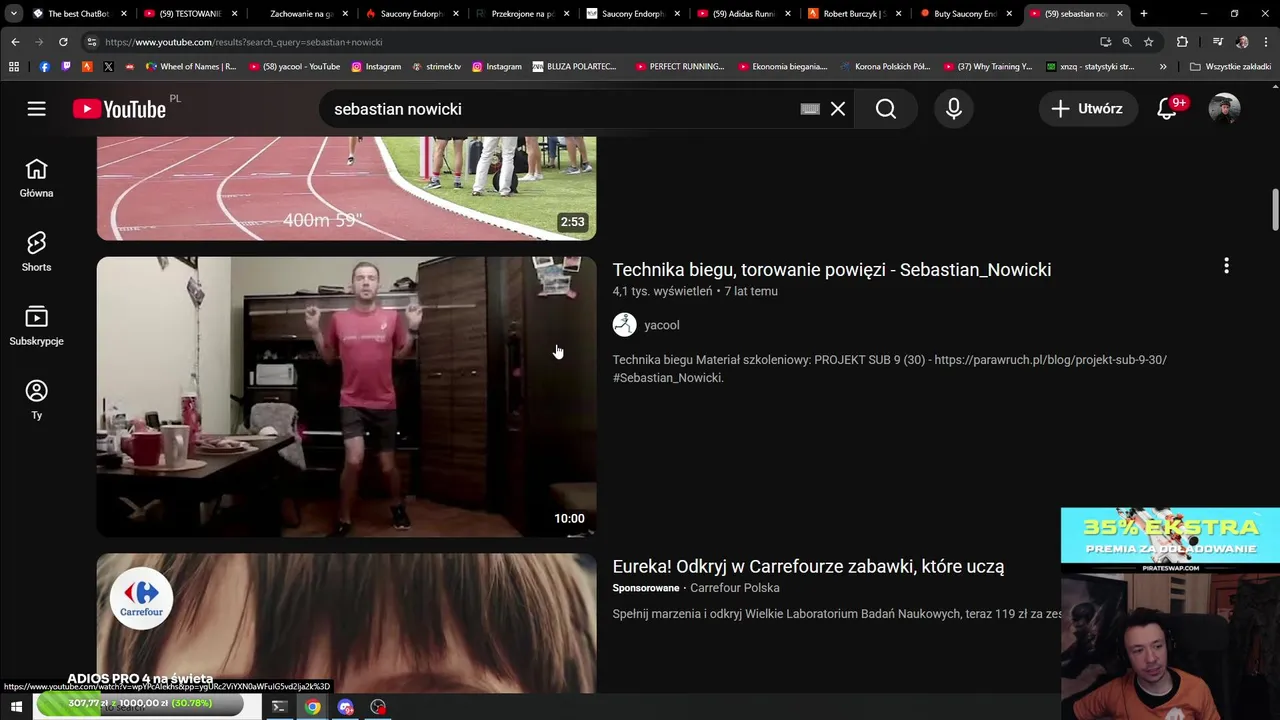Open the Ekonomia biegania bookmark

[x=782, y=67]
